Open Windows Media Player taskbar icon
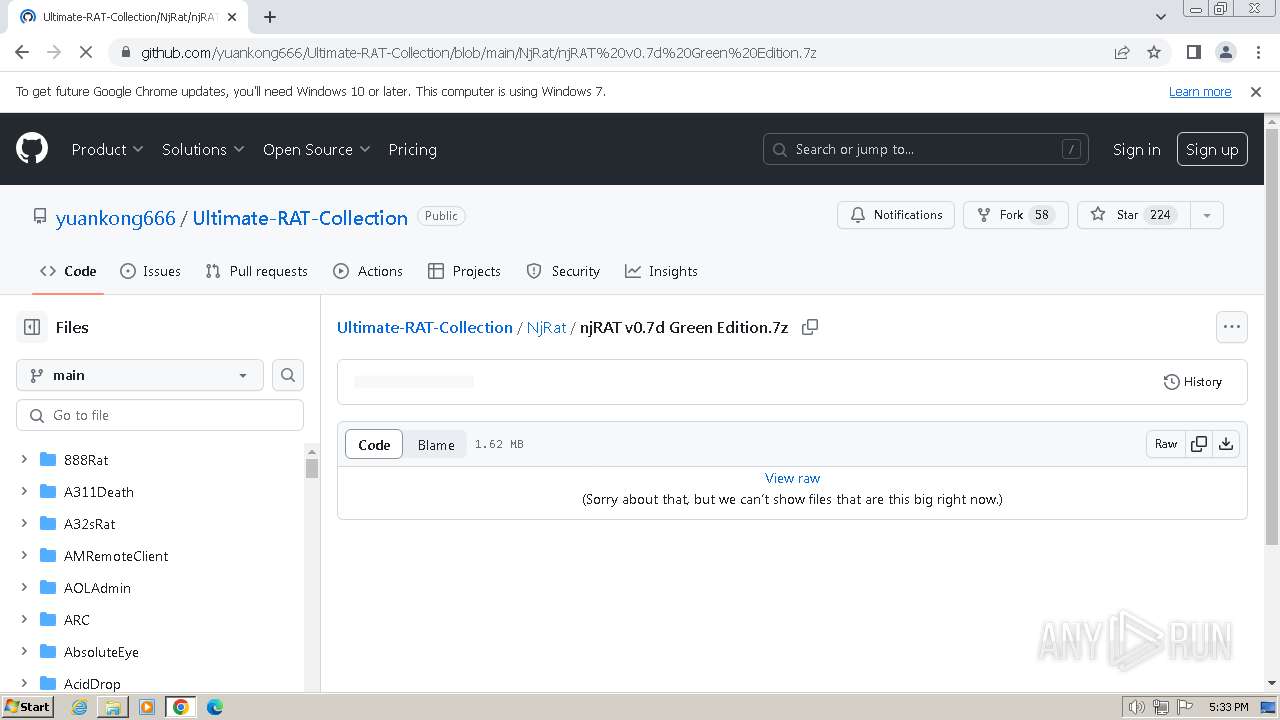1280x720 pixels. point(147,707)
